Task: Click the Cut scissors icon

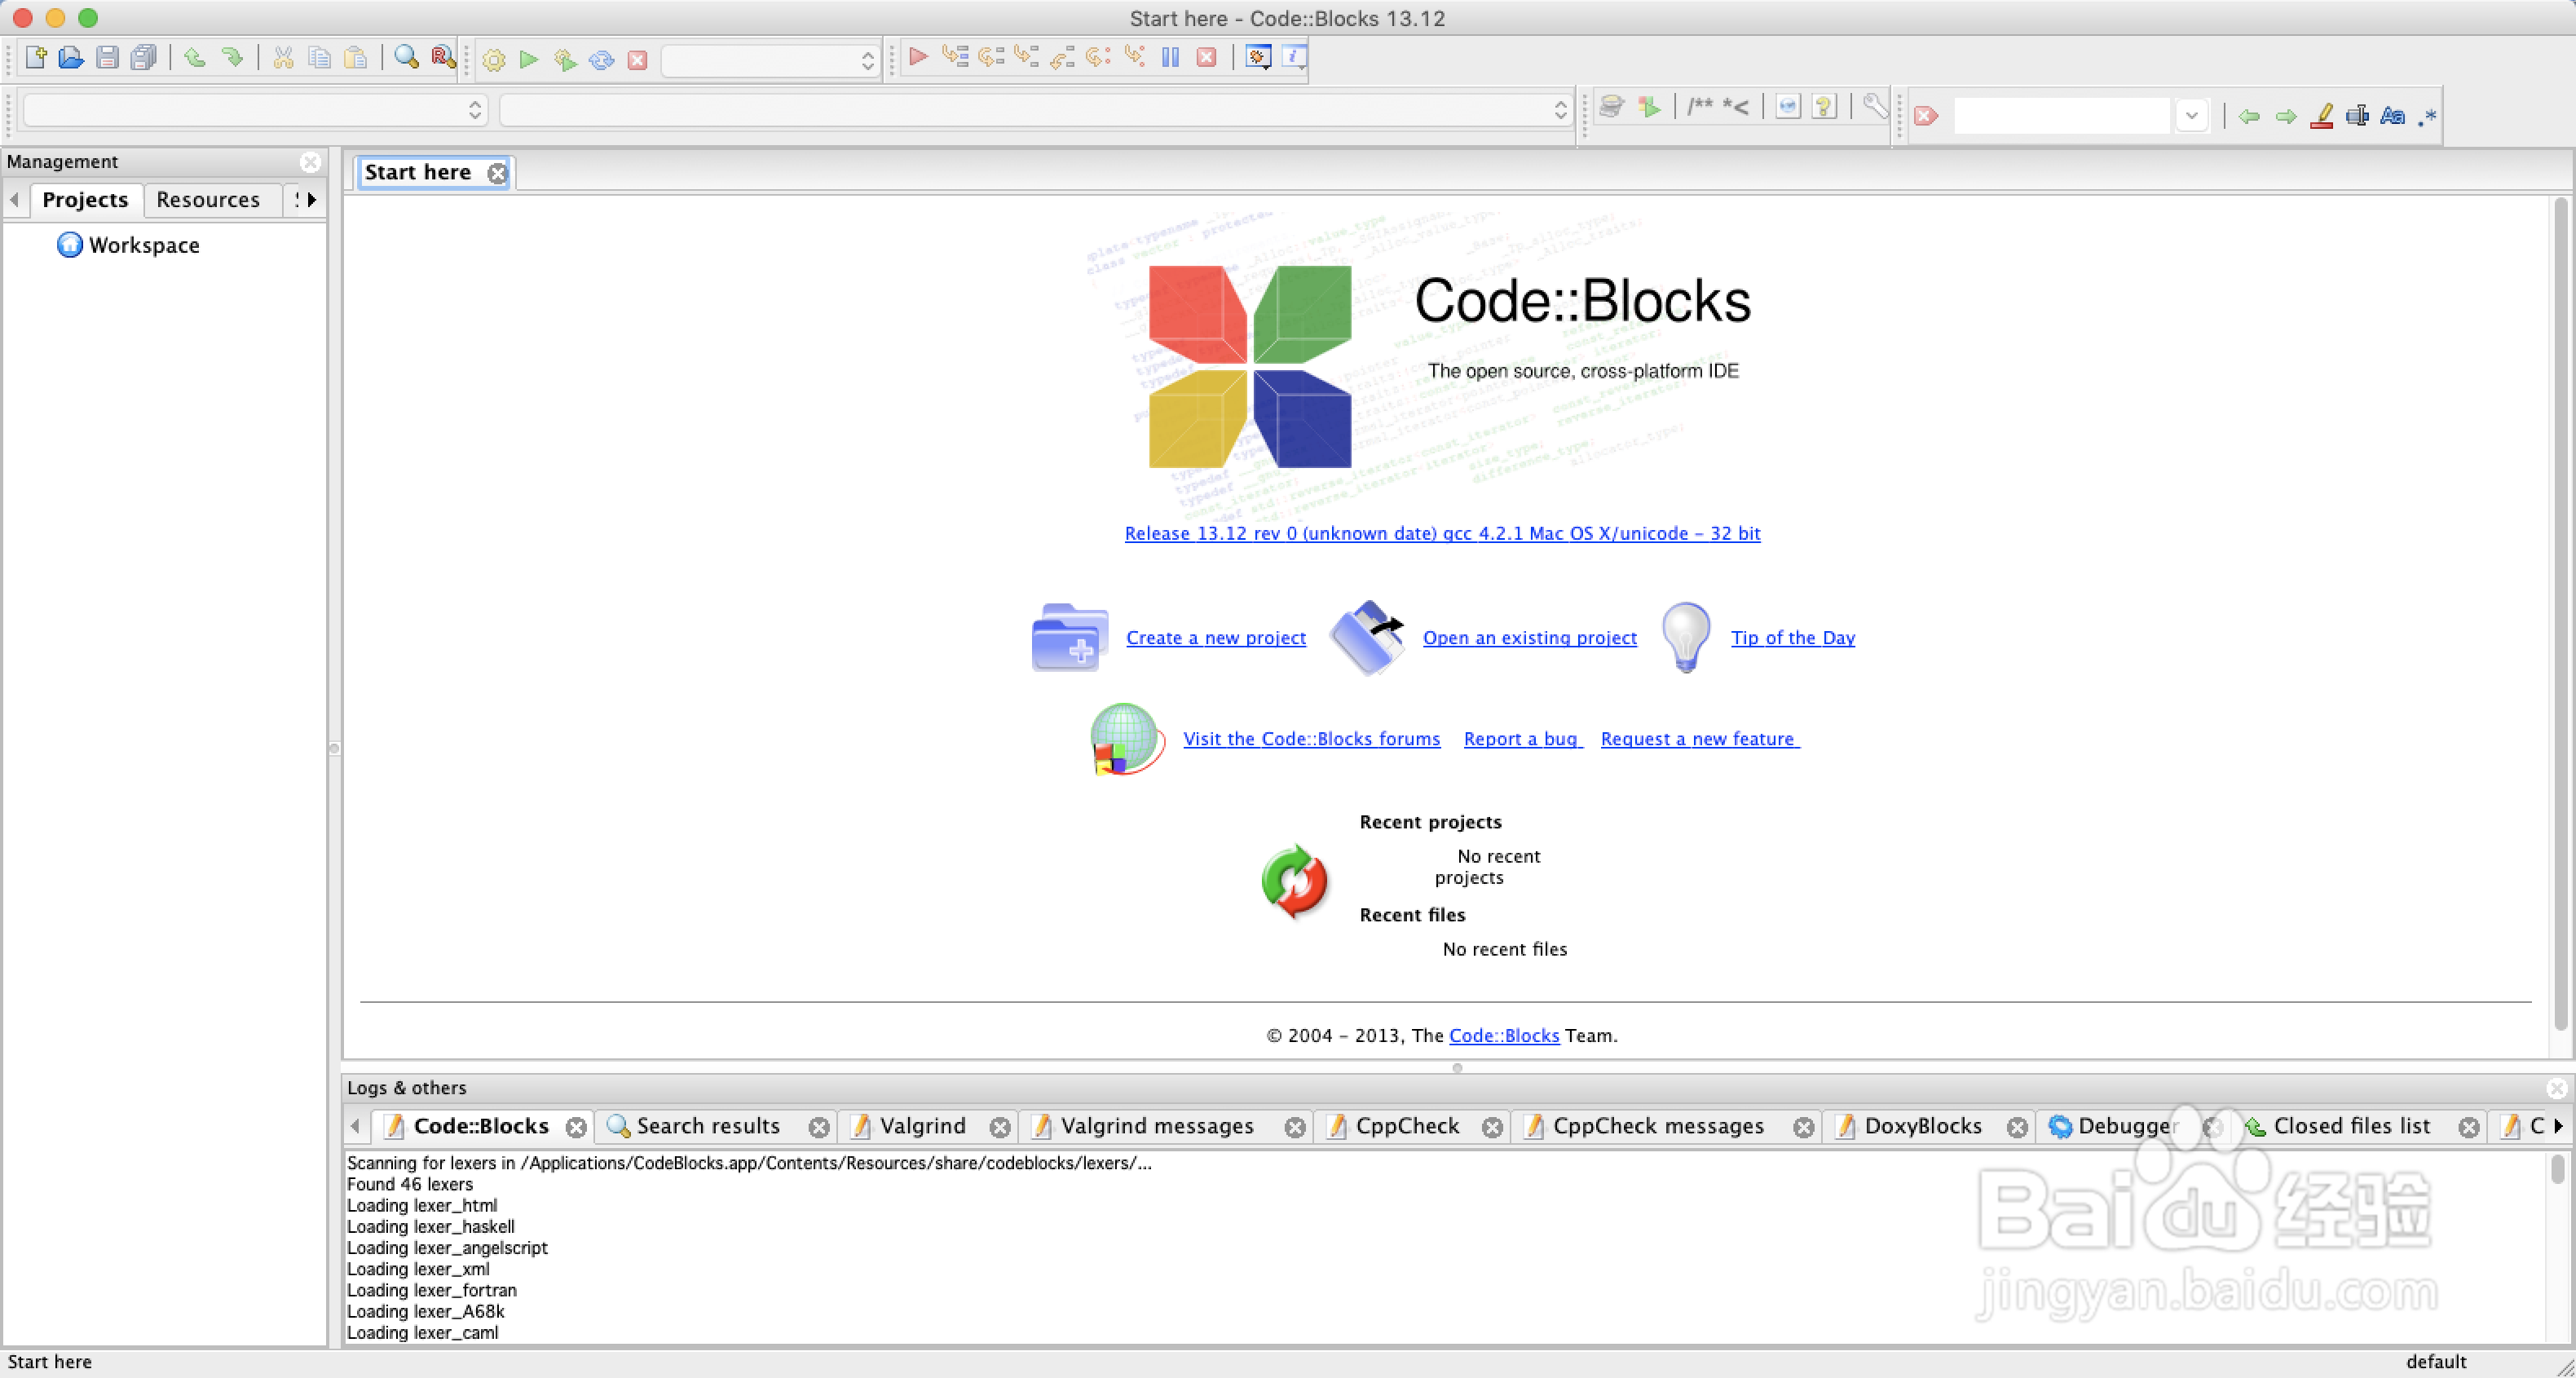Action: [x=284, y=58]
